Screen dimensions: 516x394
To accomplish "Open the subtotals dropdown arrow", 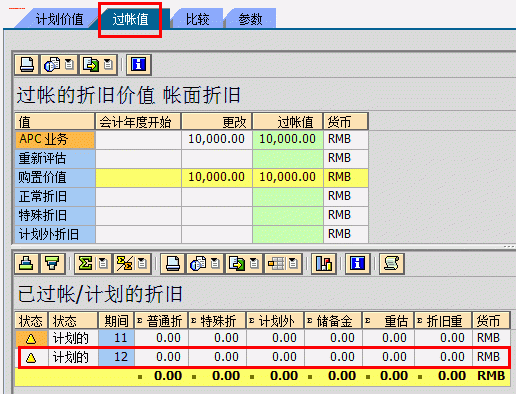I will point(143,264).
